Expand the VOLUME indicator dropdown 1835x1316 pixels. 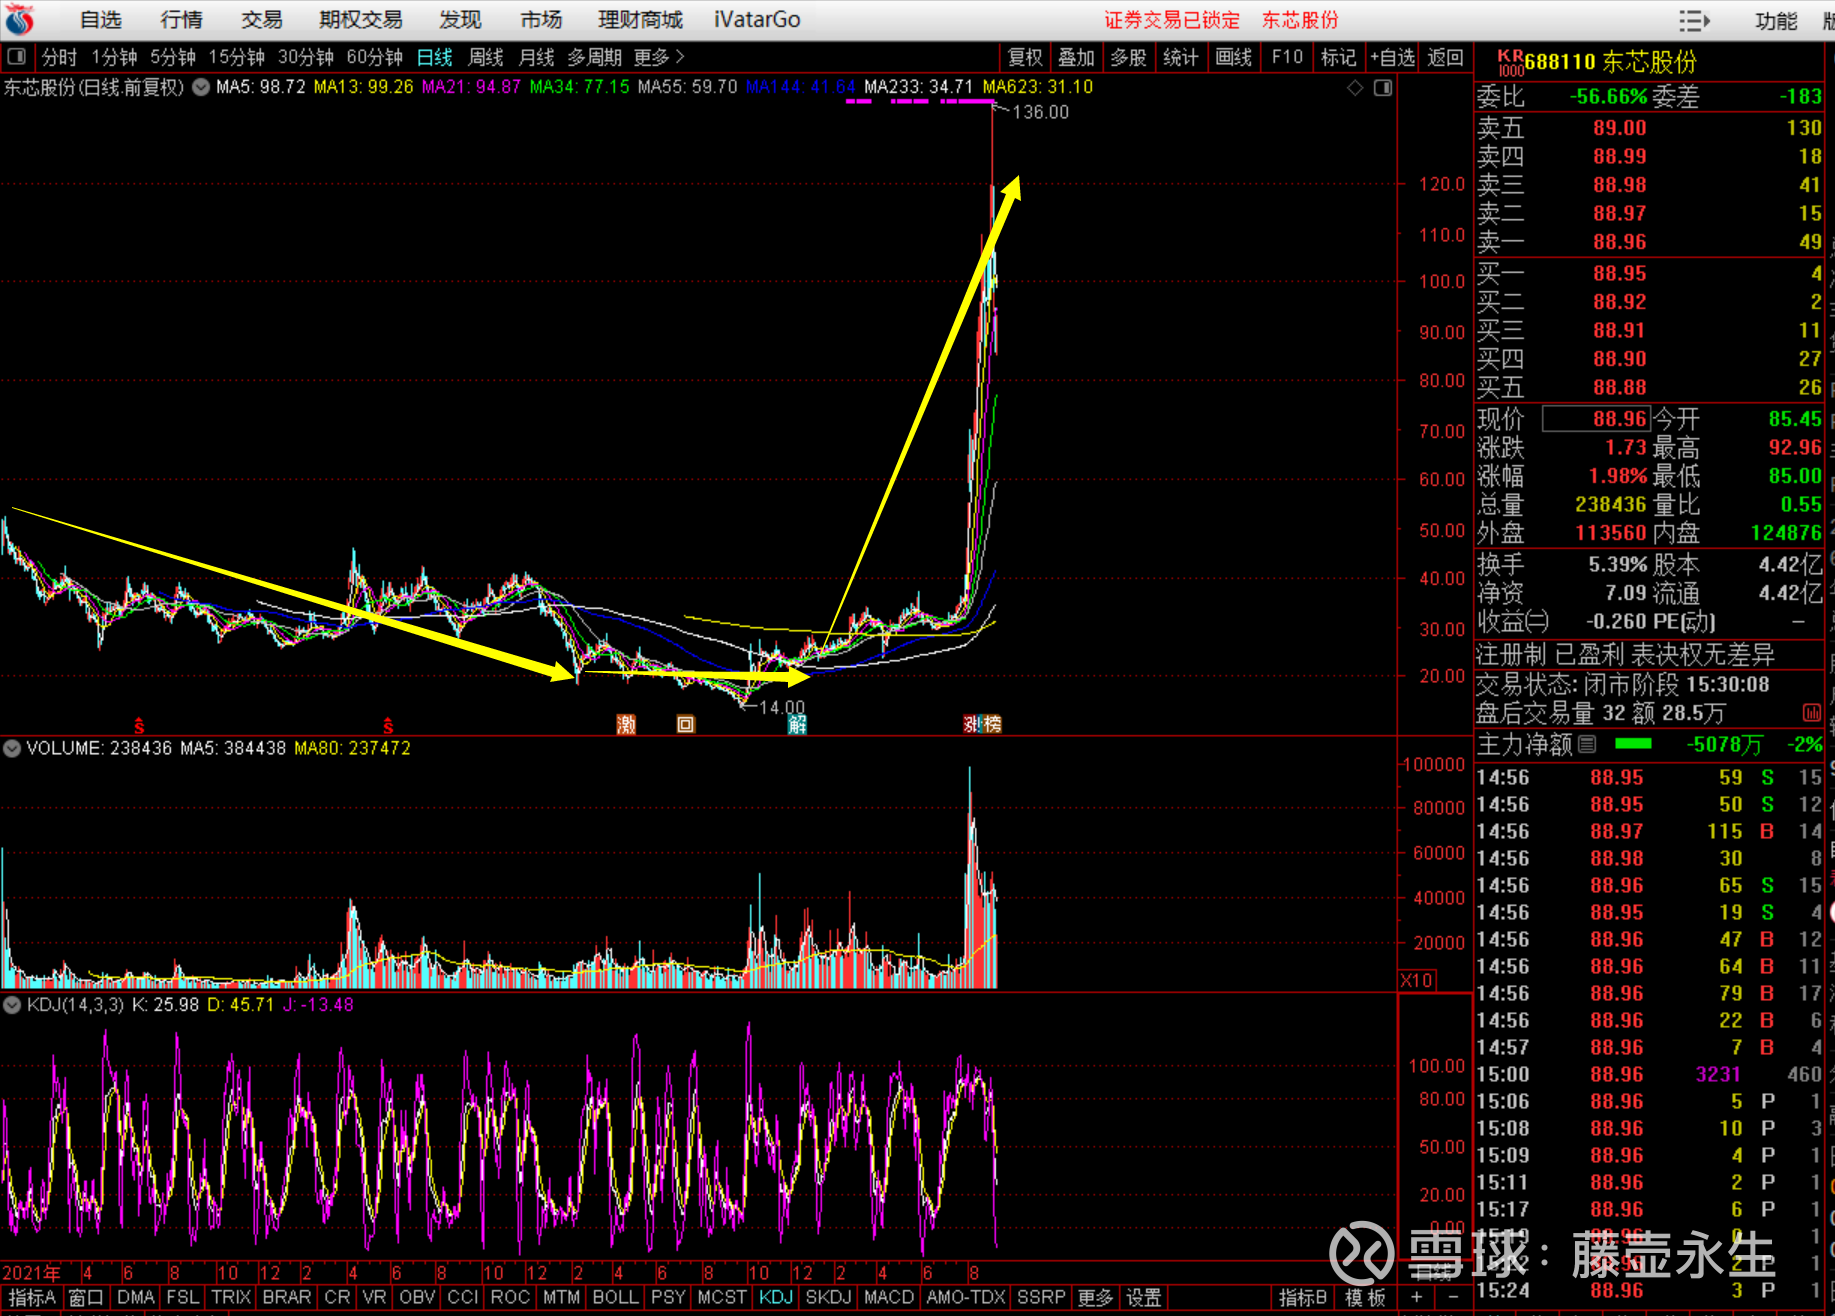click(x=12, y=748)
